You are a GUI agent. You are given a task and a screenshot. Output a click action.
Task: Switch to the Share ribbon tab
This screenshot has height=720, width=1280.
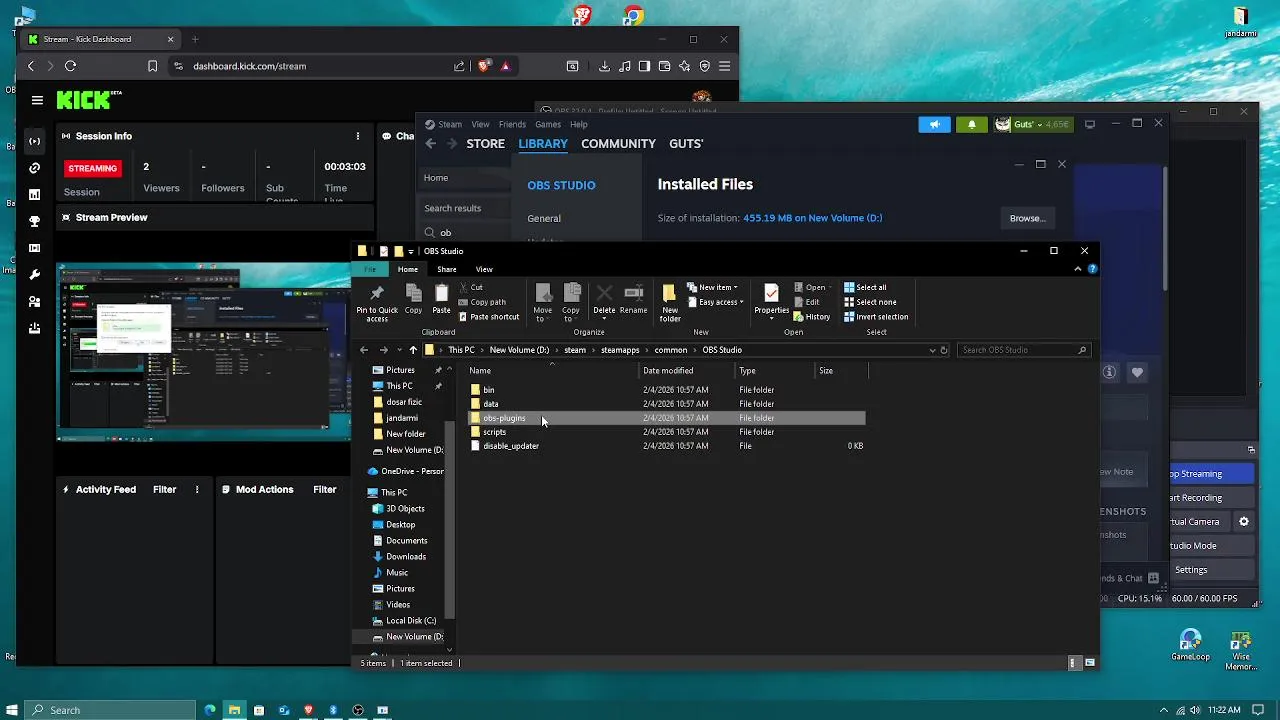point(446,269)
